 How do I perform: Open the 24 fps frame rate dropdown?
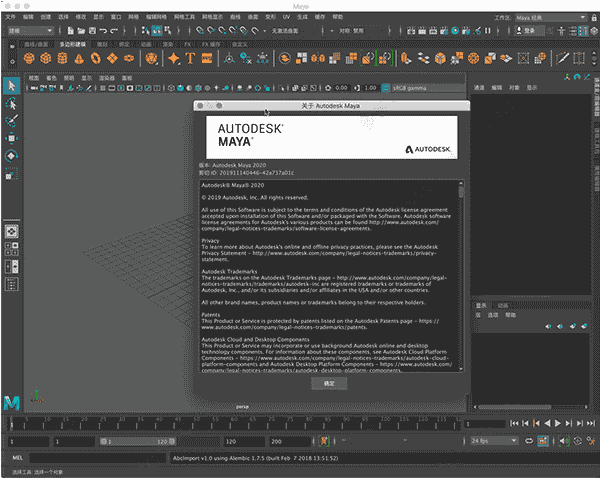pos(494,441)
